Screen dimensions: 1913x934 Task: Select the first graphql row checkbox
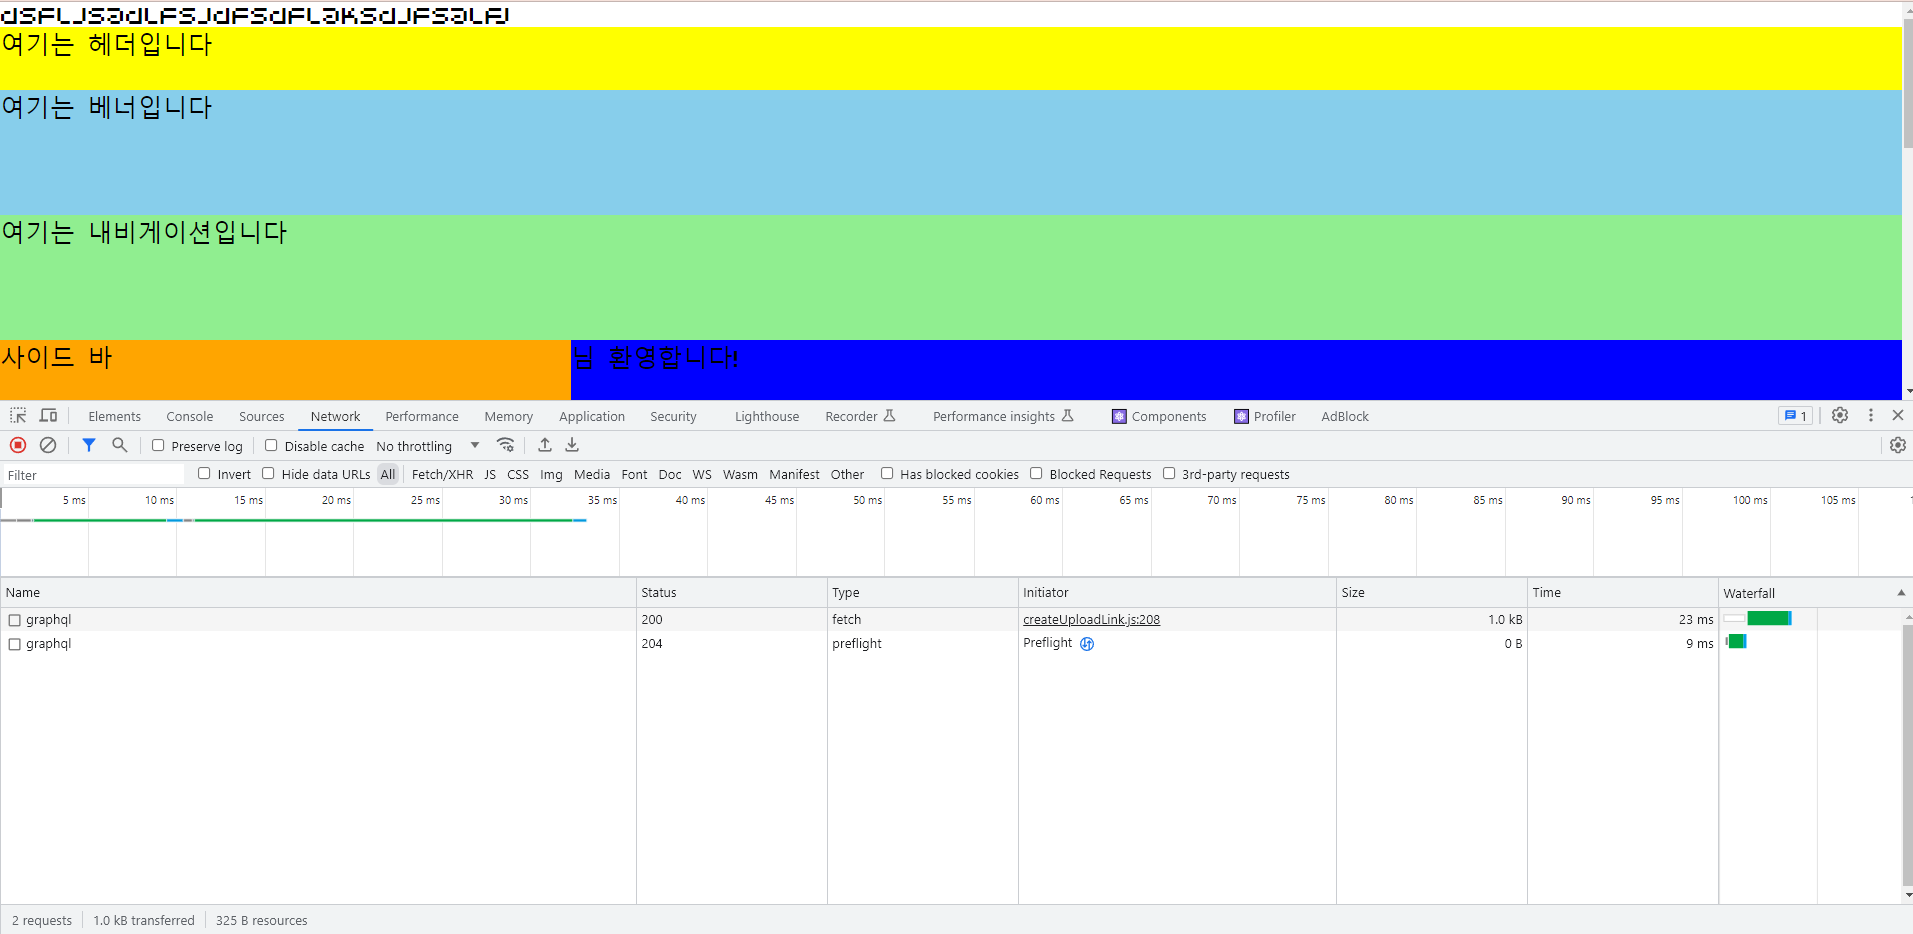15,620
